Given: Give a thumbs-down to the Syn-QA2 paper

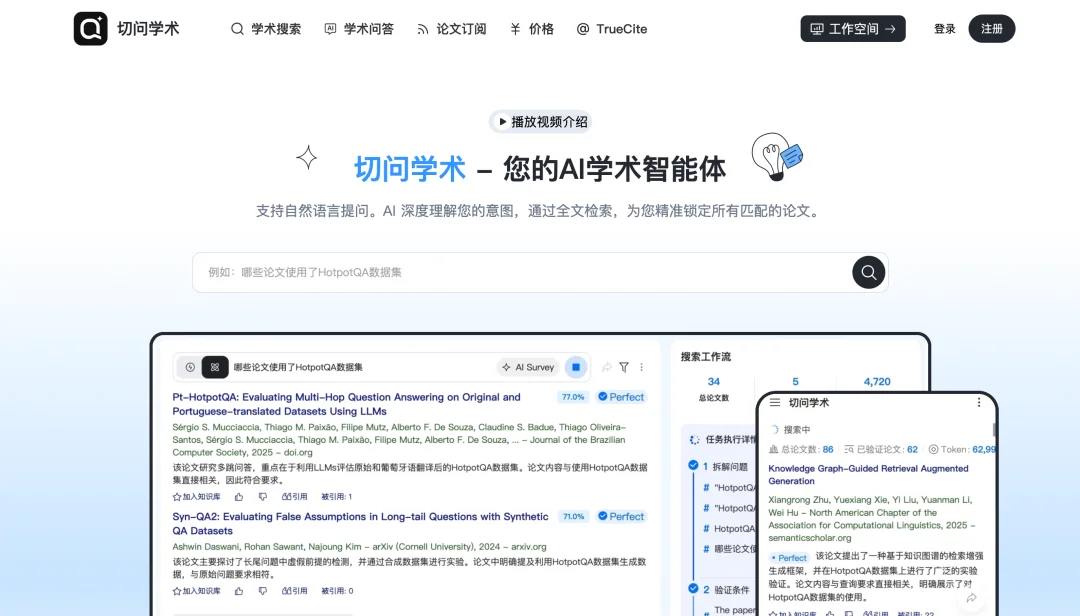Looking at the screenshot, I should [x=263, y=590].
